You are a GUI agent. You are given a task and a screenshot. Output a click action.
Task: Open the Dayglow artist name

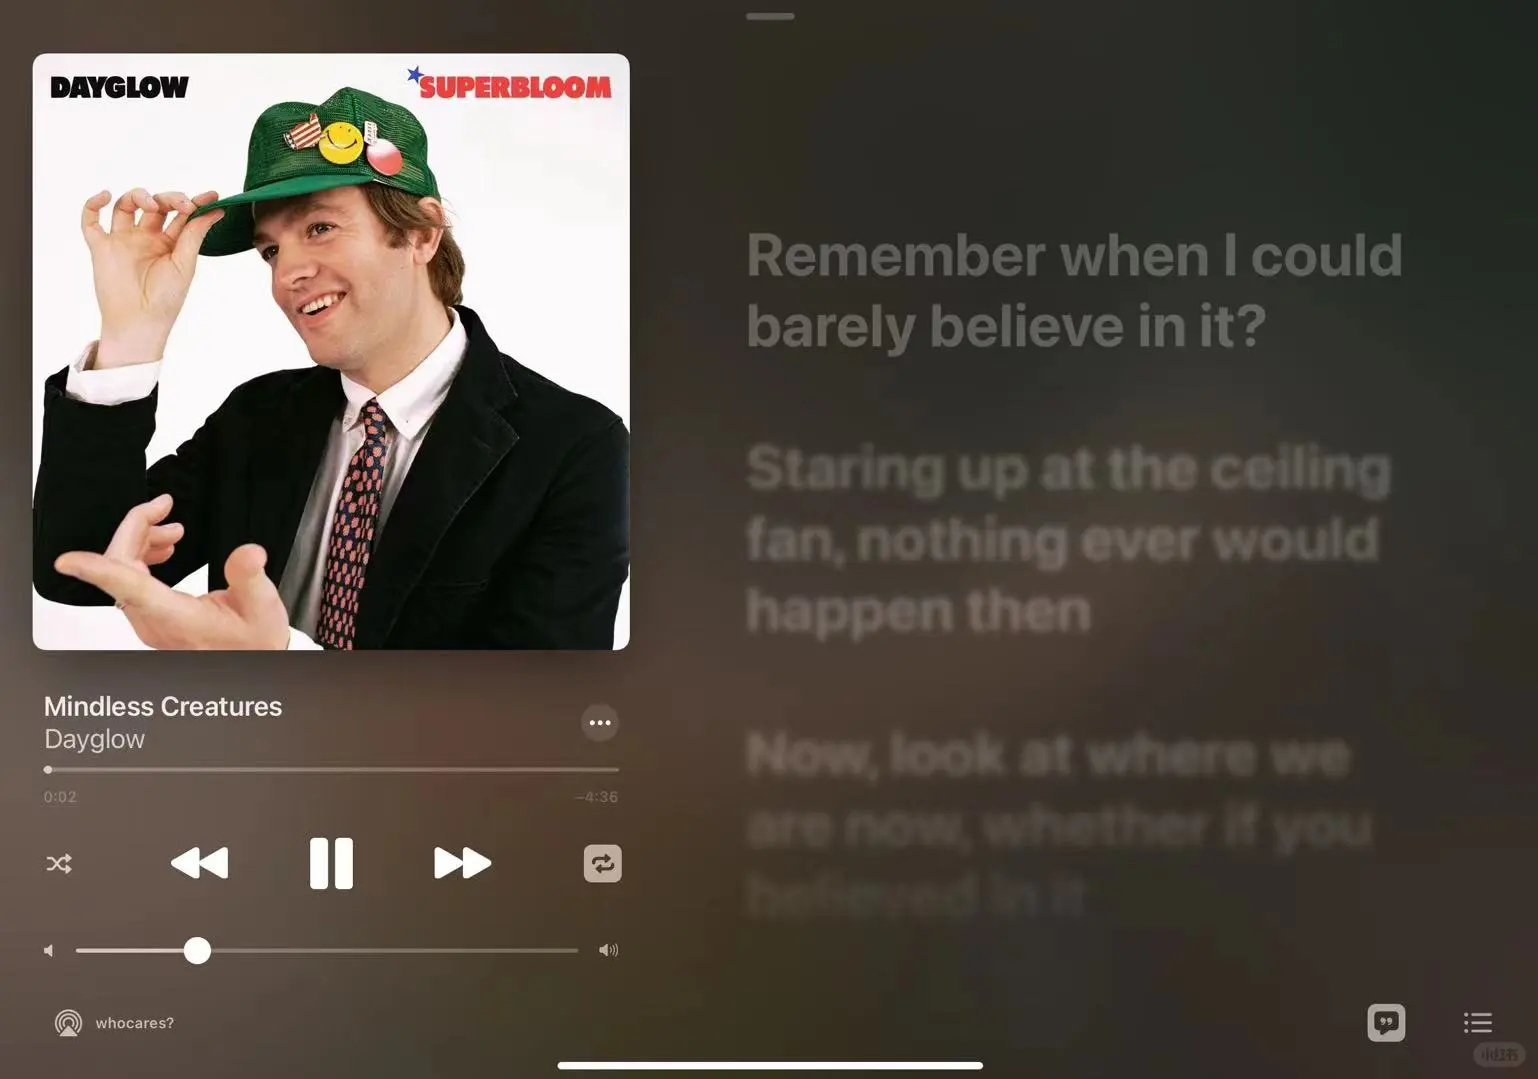coord(95,740)
